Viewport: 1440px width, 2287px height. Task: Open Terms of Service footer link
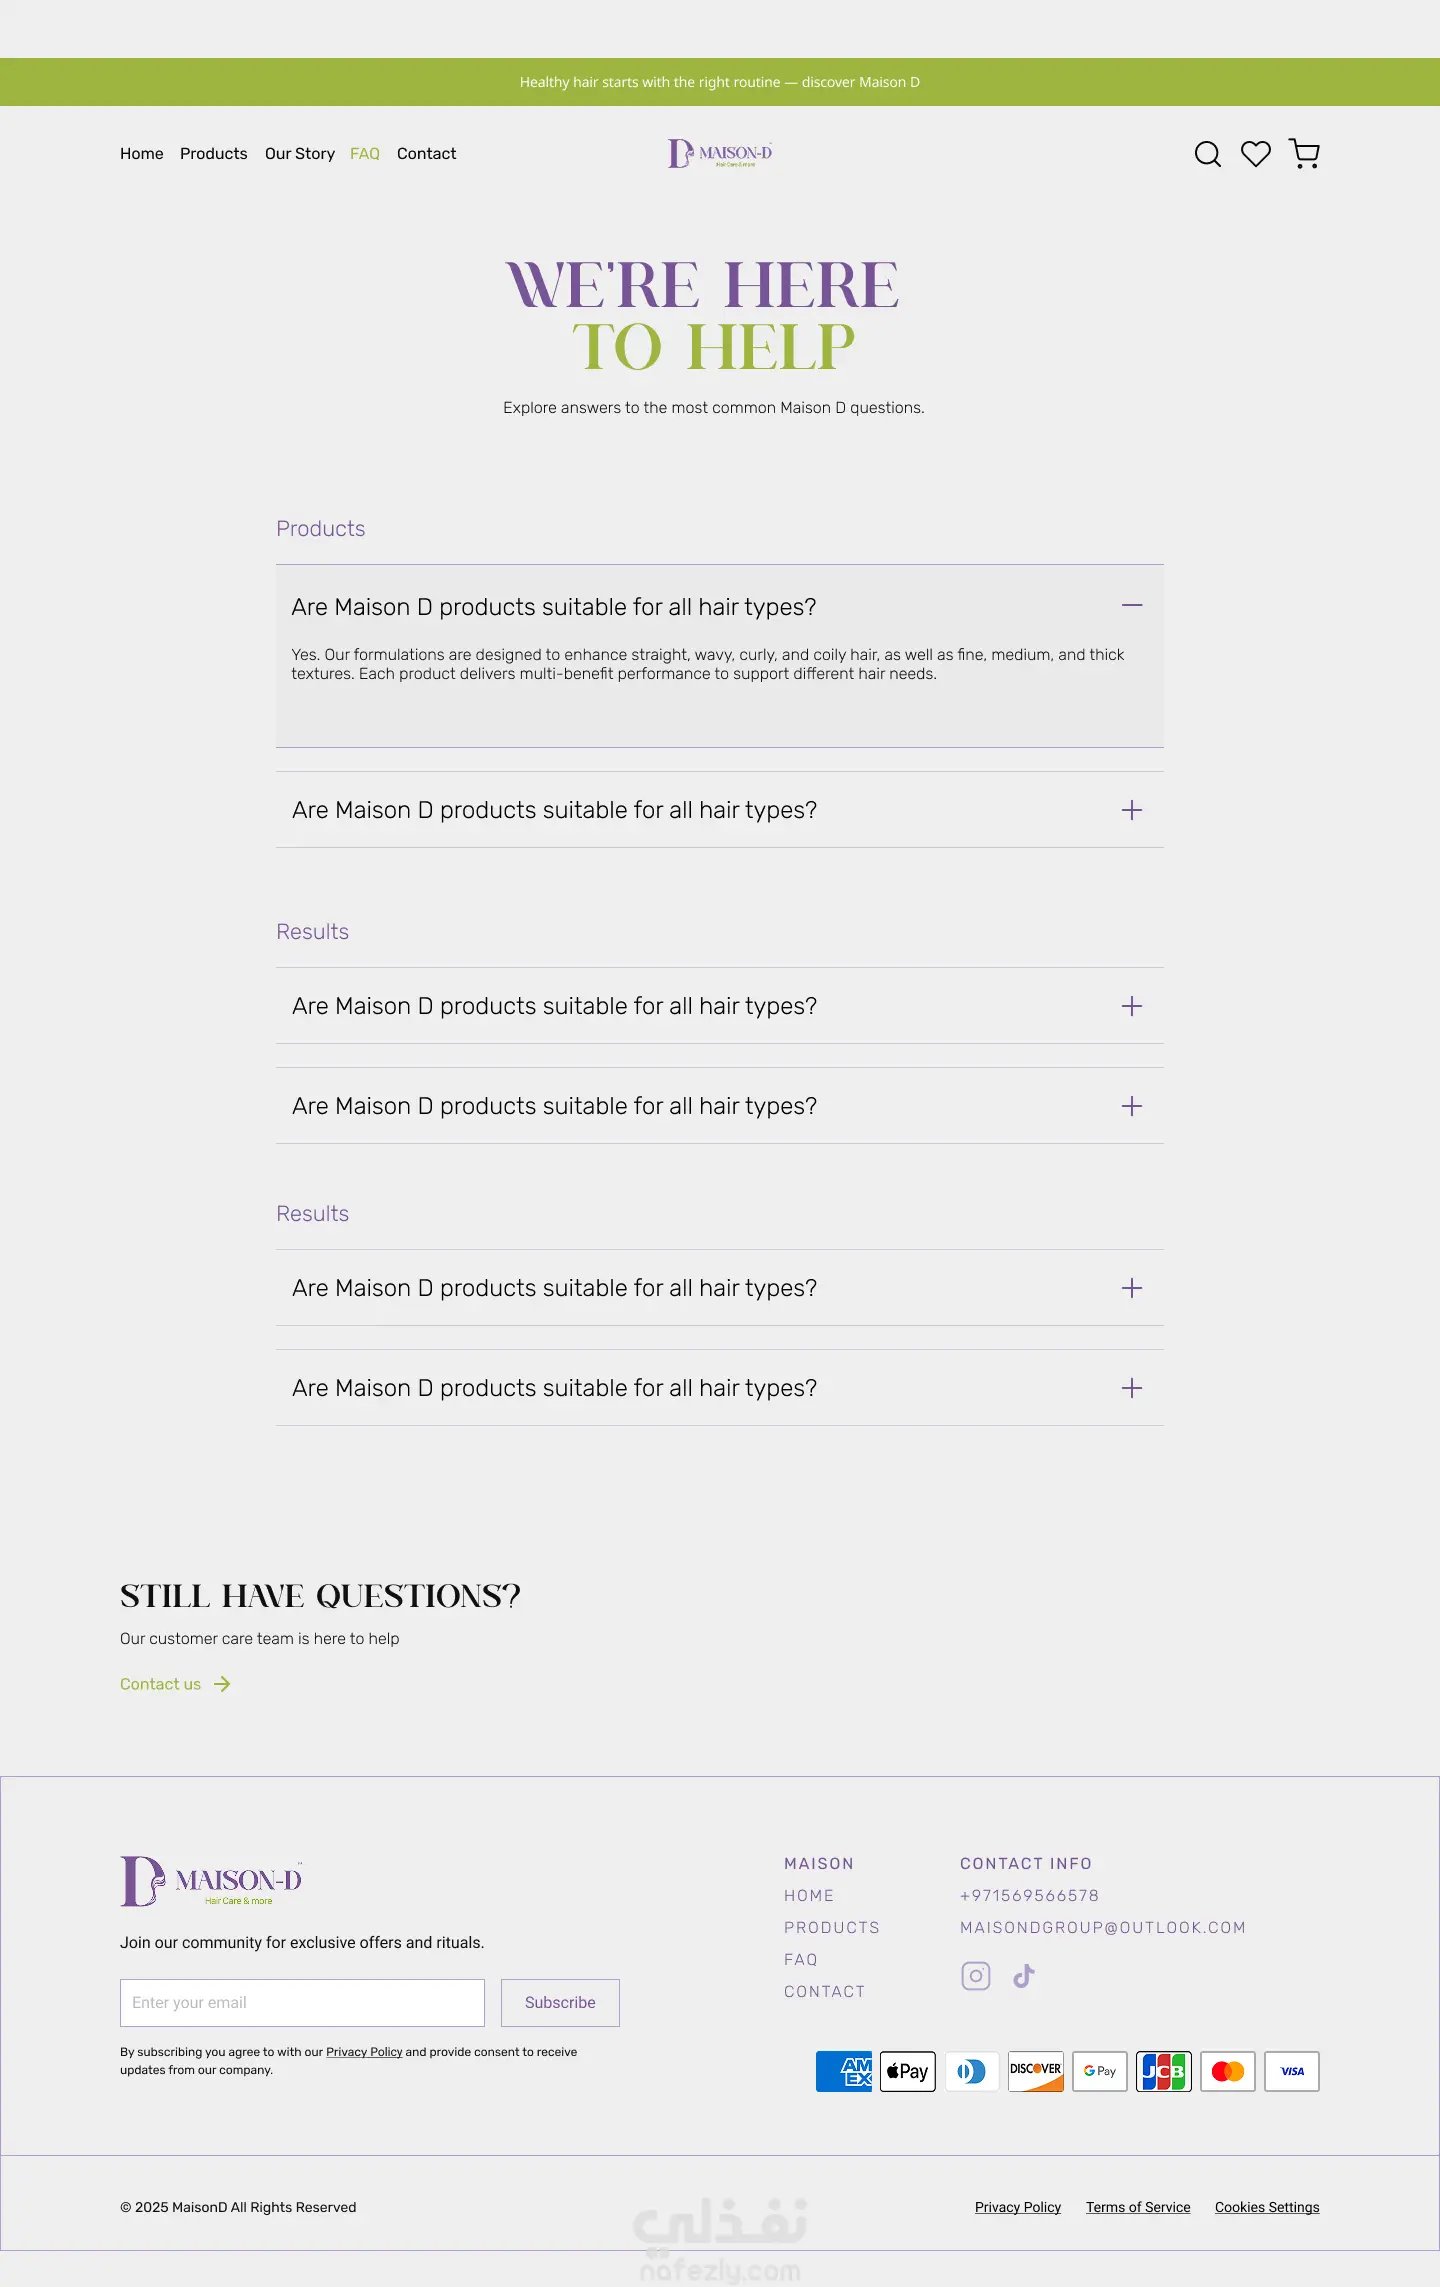1138,2207
